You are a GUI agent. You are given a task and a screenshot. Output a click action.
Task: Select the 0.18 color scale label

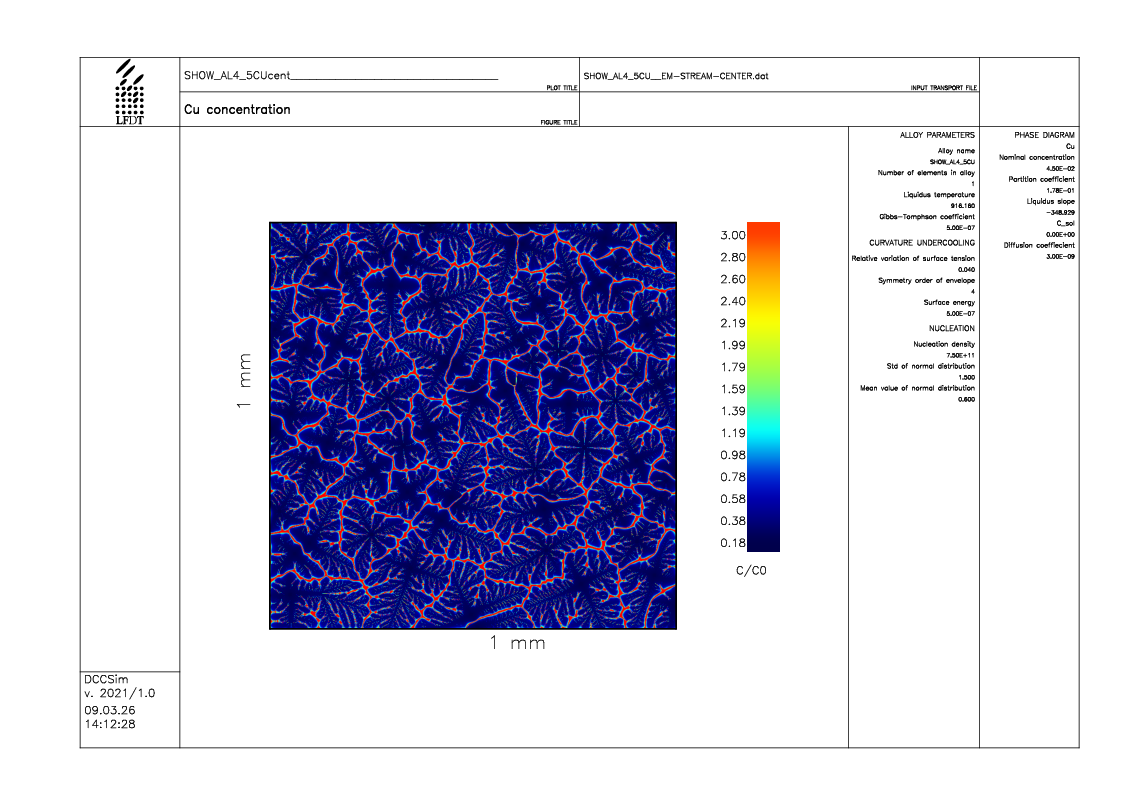coord(733,543)
